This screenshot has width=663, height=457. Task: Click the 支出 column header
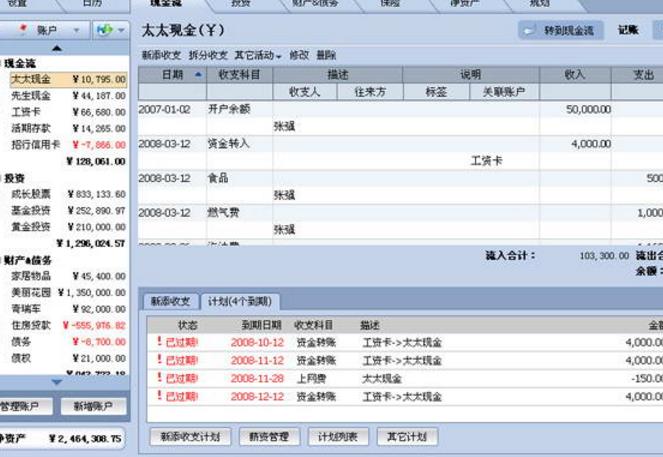(x=638, y=75)
